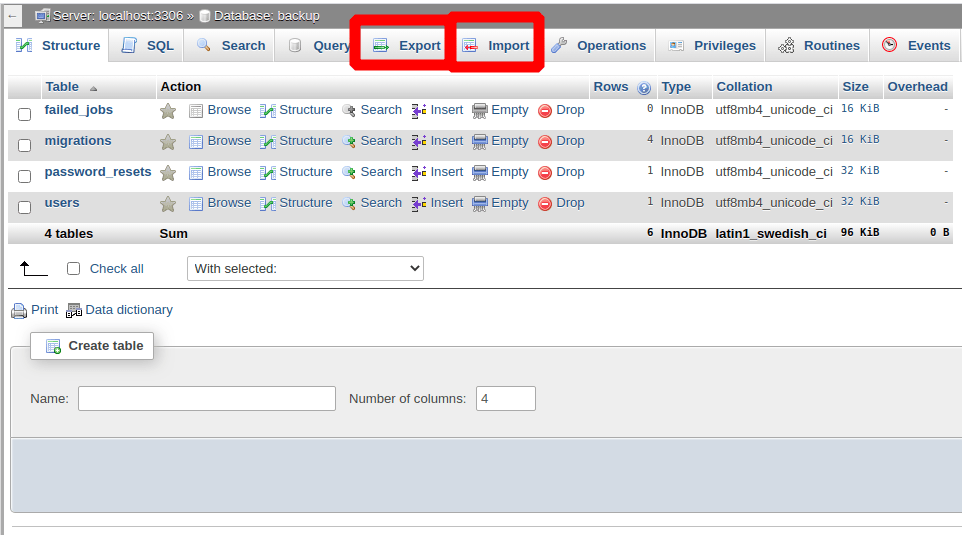Click Drop icon in migrations row
Screen dimensions: 962x535
pyautogui.click(x=545, y=142)
